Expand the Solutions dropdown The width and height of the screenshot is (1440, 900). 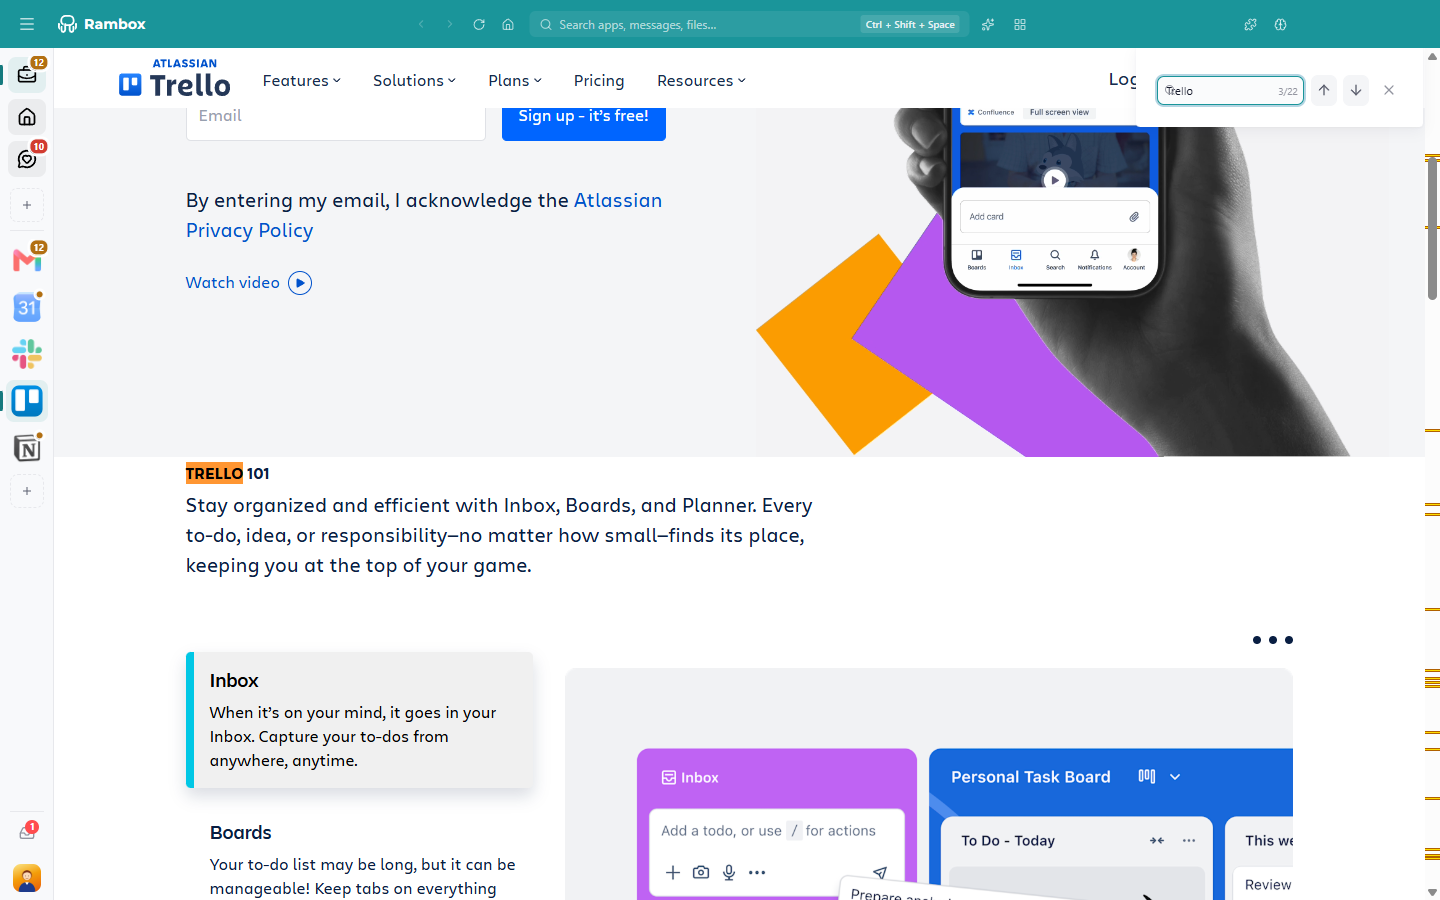(414, 81)
